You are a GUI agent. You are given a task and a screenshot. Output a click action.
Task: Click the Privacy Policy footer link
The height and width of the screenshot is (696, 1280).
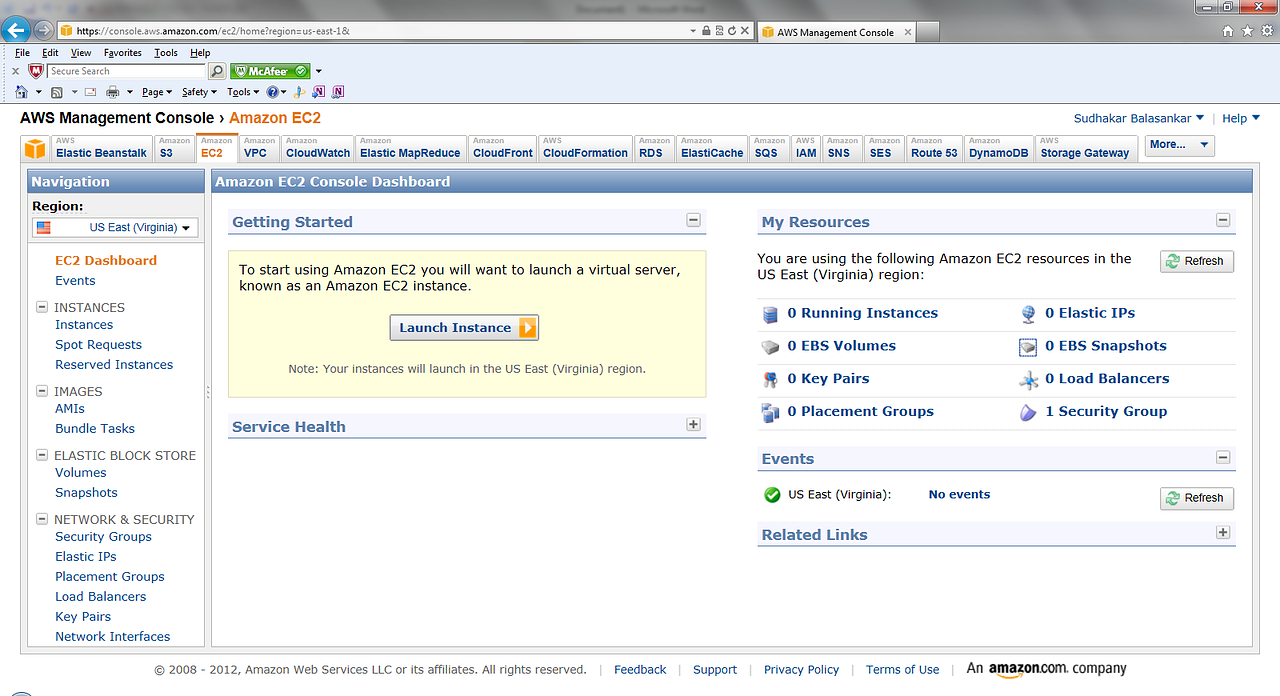tap(801, 670)
